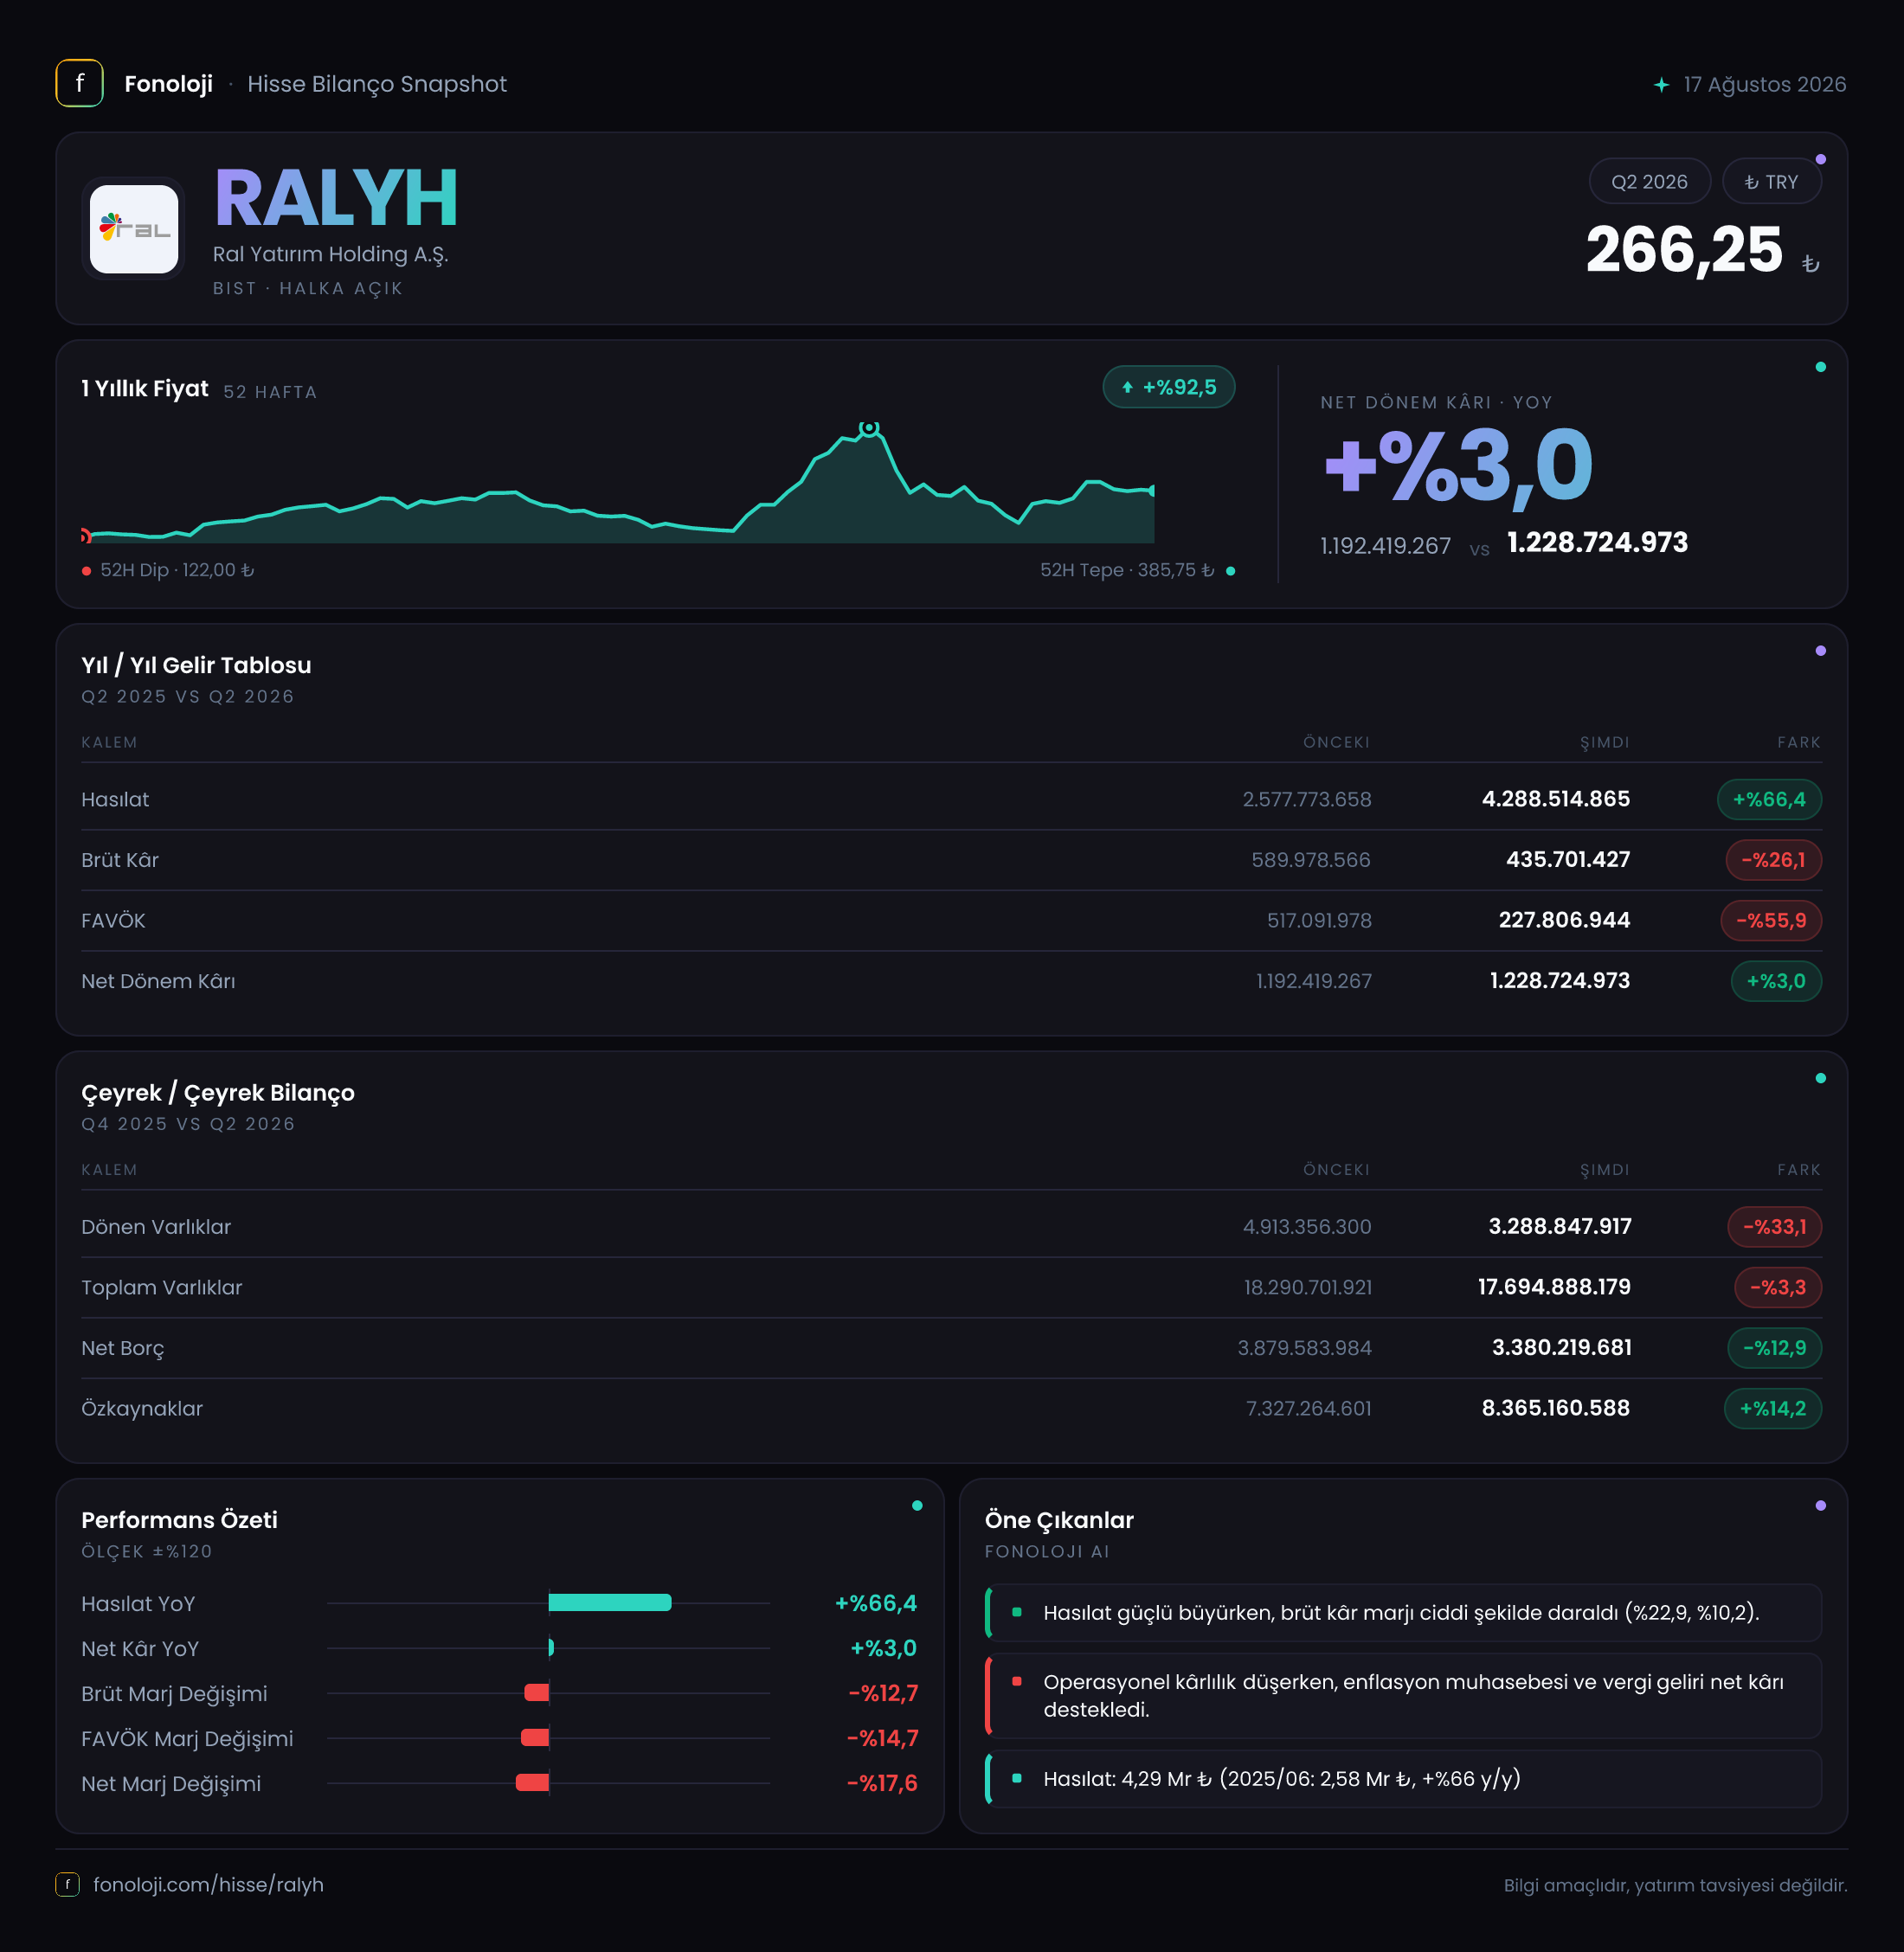Screen dimensions: 1904x1952
Task: Click the "Çeyrek / Çeyrek Bilanço" heading
Action: click(218, 1093)
